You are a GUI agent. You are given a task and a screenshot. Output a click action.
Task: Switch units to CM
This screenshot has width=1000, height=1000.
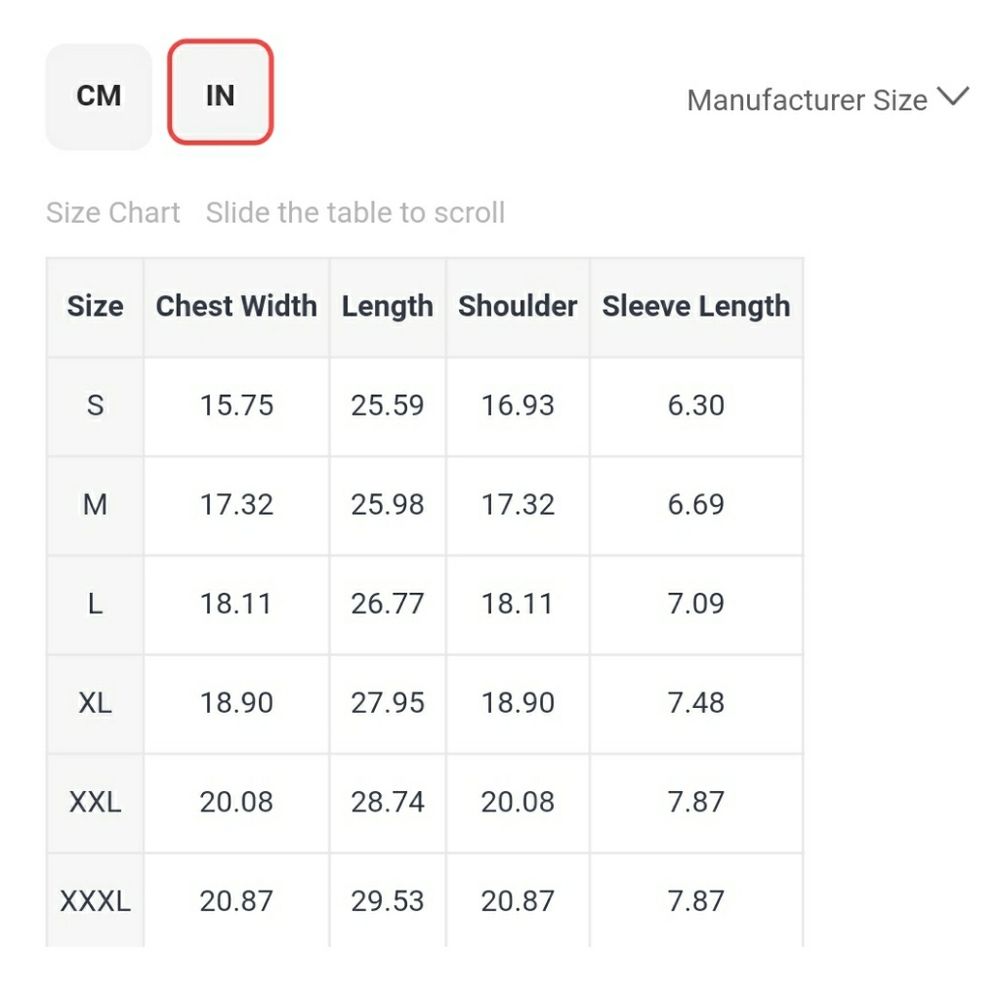point(99,96)
